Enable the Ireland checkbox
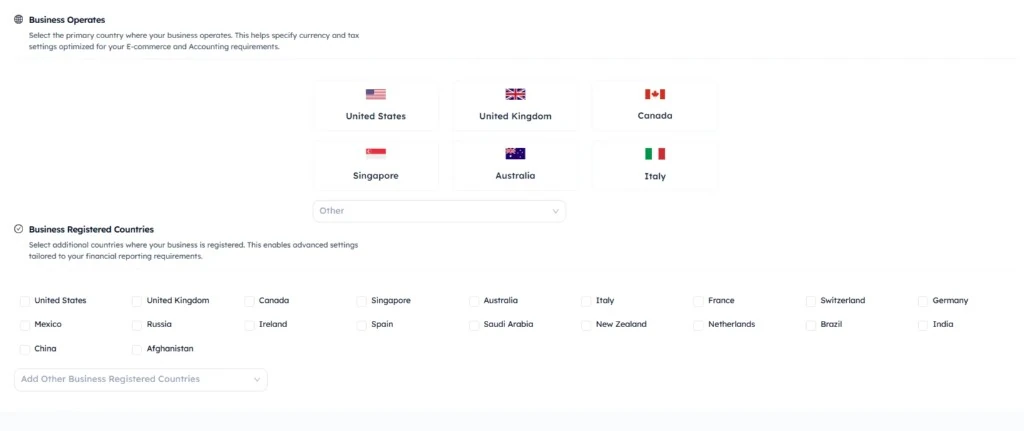Screen dimensions: 1024x431 click(x=249, y=325)
